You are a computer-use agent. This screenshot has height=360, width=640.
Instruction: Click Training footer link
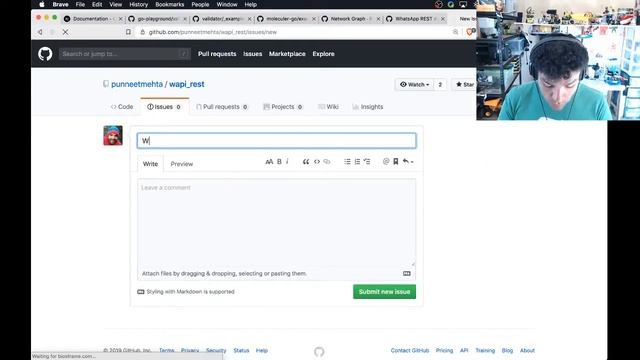coord(485,350)
